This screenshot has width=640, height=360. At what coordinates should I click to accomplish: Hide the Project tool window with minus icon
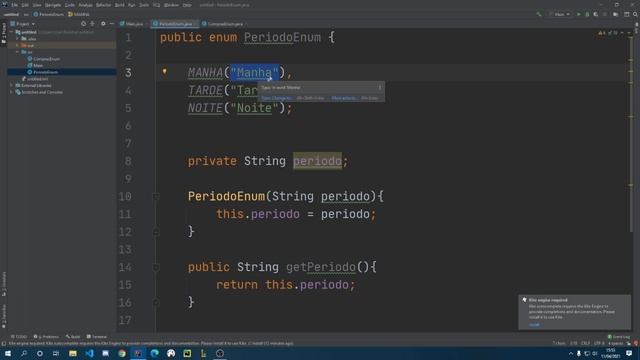(x=111, y=24)
